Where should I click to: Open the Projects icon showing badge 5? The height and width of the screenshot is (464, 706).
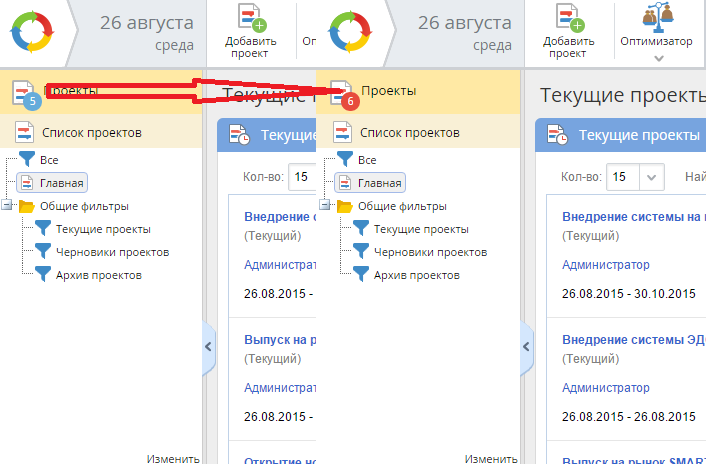[25, 93]
